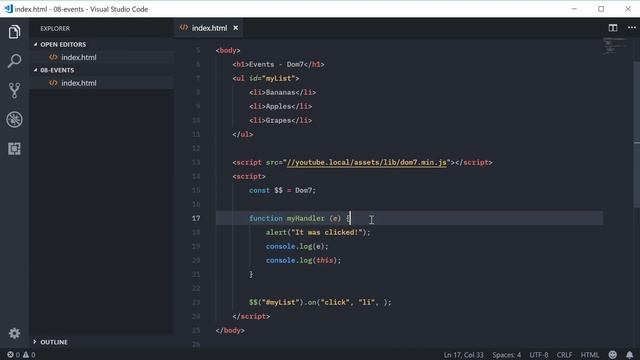Click the HTML file icon in the editor tab
640x360 pixels.
click(184, 28)
